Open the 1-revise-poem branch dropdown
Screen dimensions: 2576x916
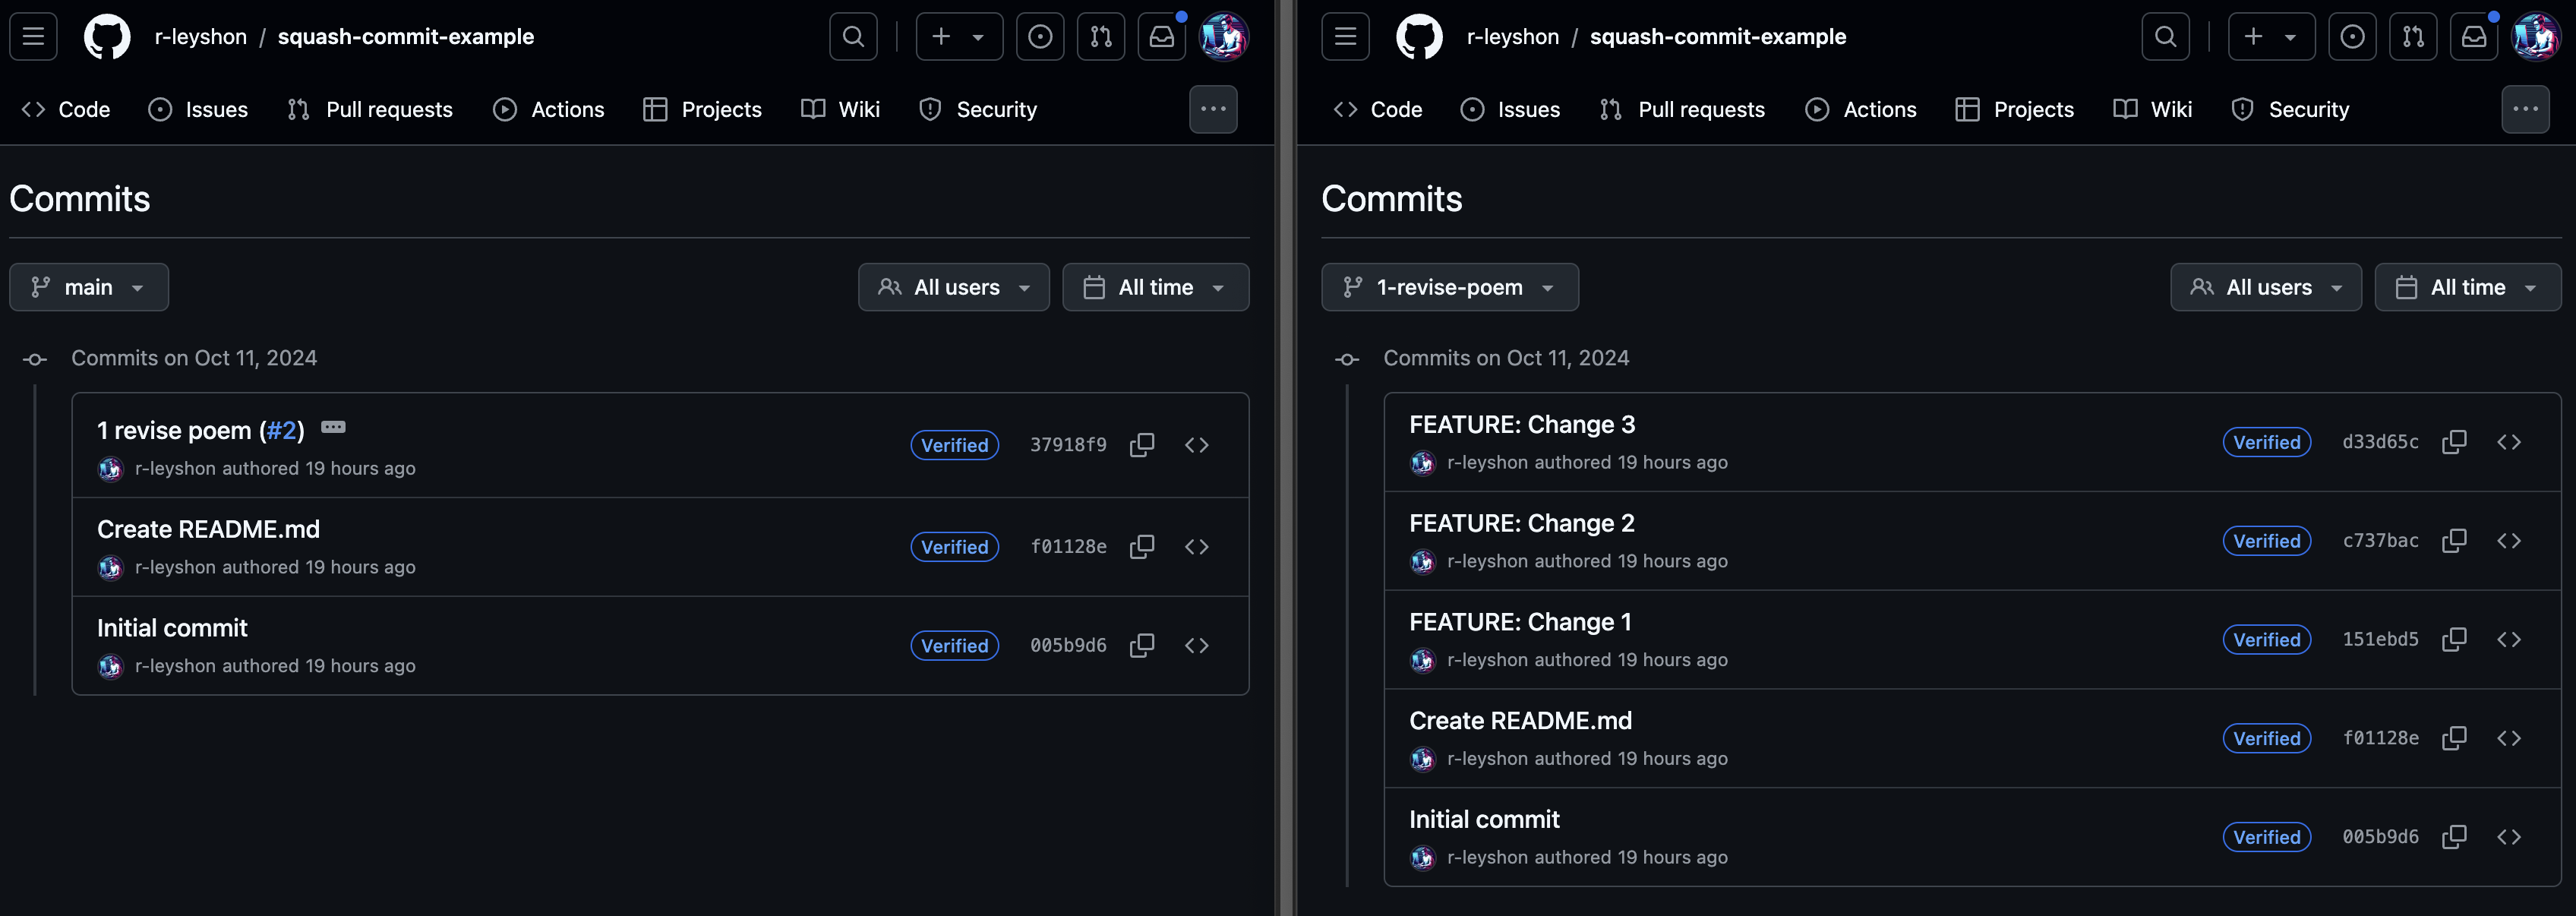(x=1449, y=287)
